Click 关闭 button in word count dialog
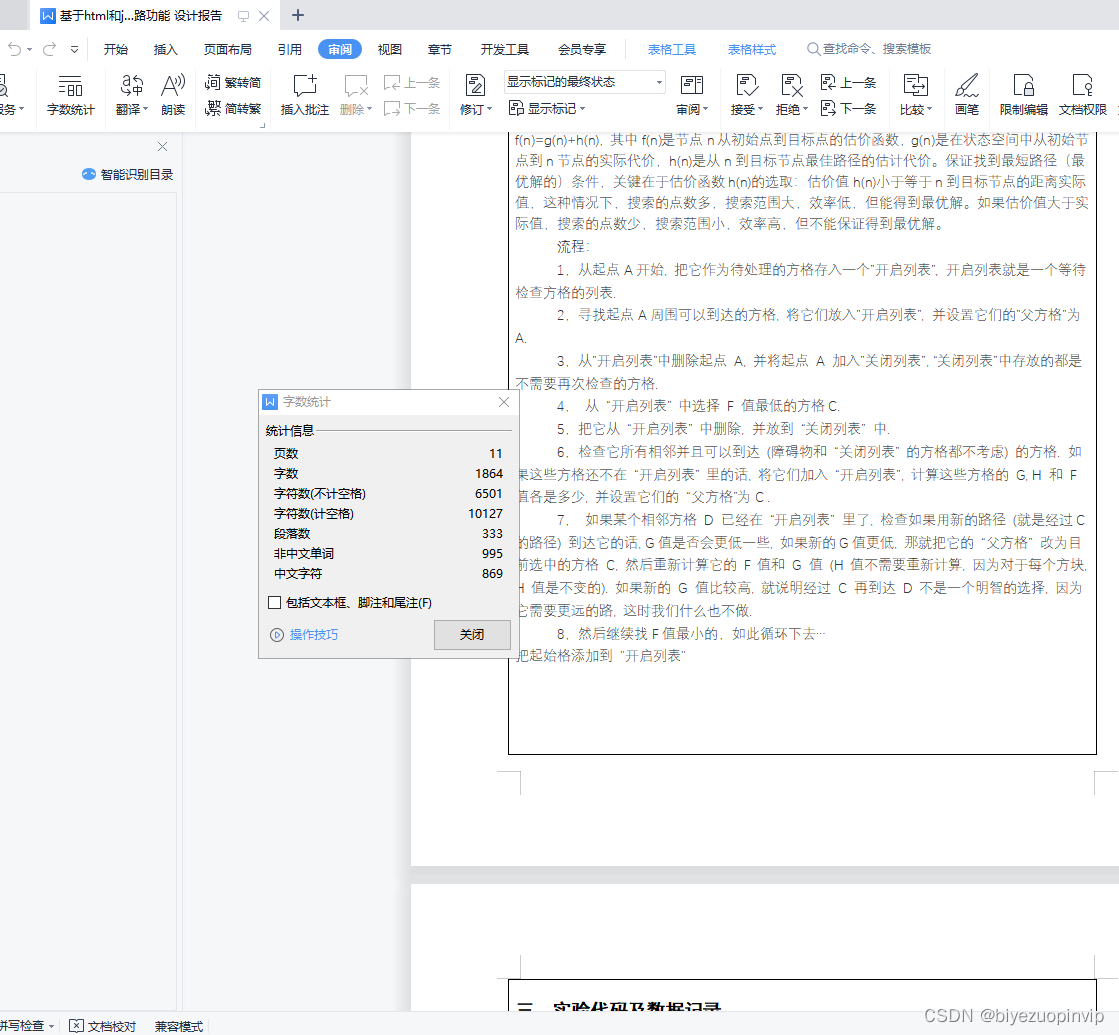 pyautogui.click(x=472, y=635)
